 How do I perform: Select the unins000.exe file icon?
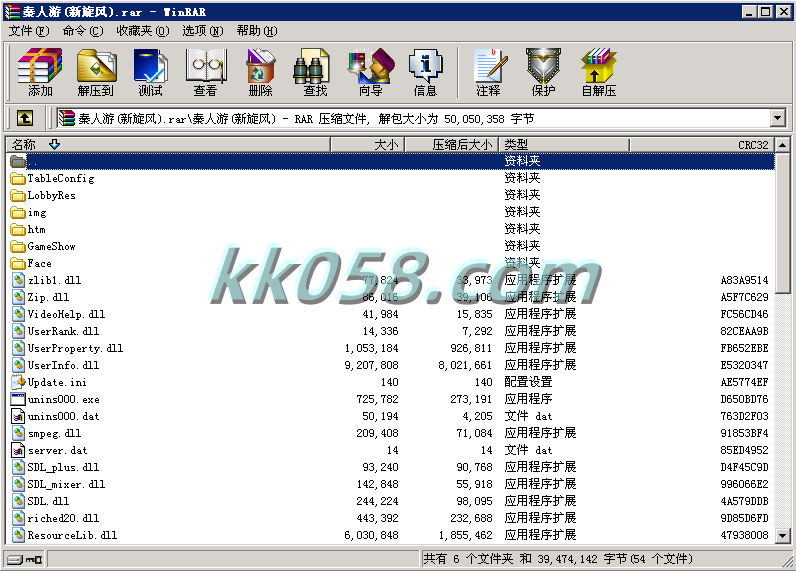click(18, 399)
